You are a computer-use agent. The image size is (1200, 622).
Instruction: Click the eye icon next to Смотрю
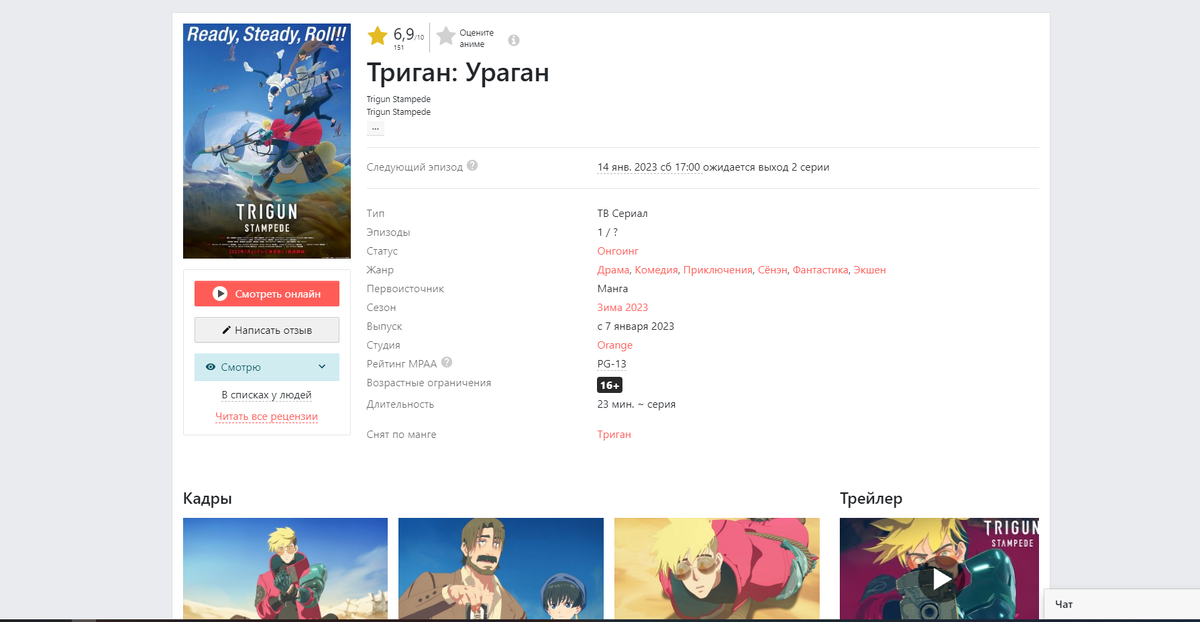[211, 367]
